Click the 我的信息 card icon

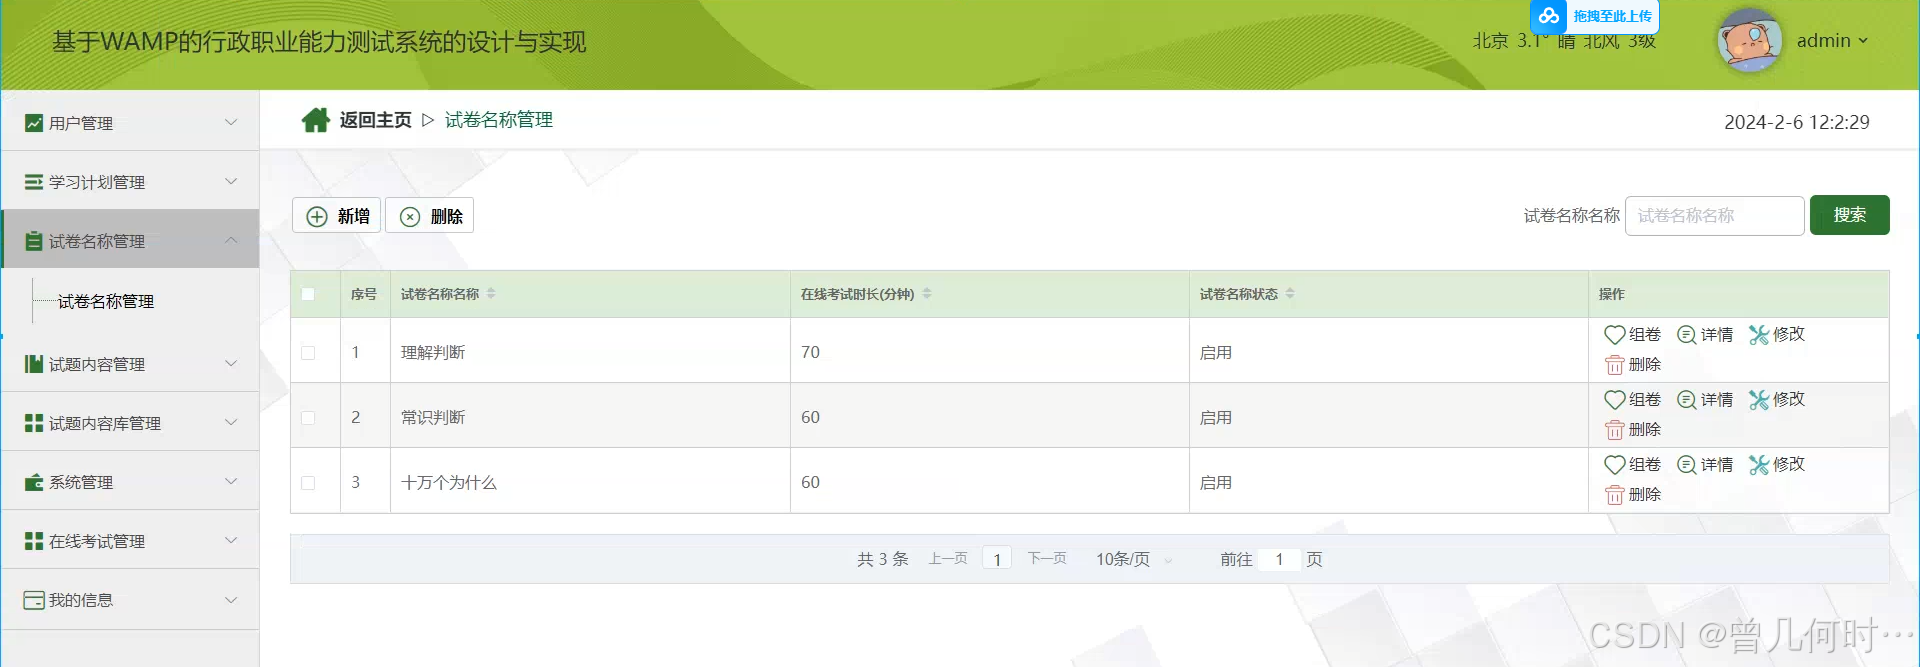click(x=34, y=600)
